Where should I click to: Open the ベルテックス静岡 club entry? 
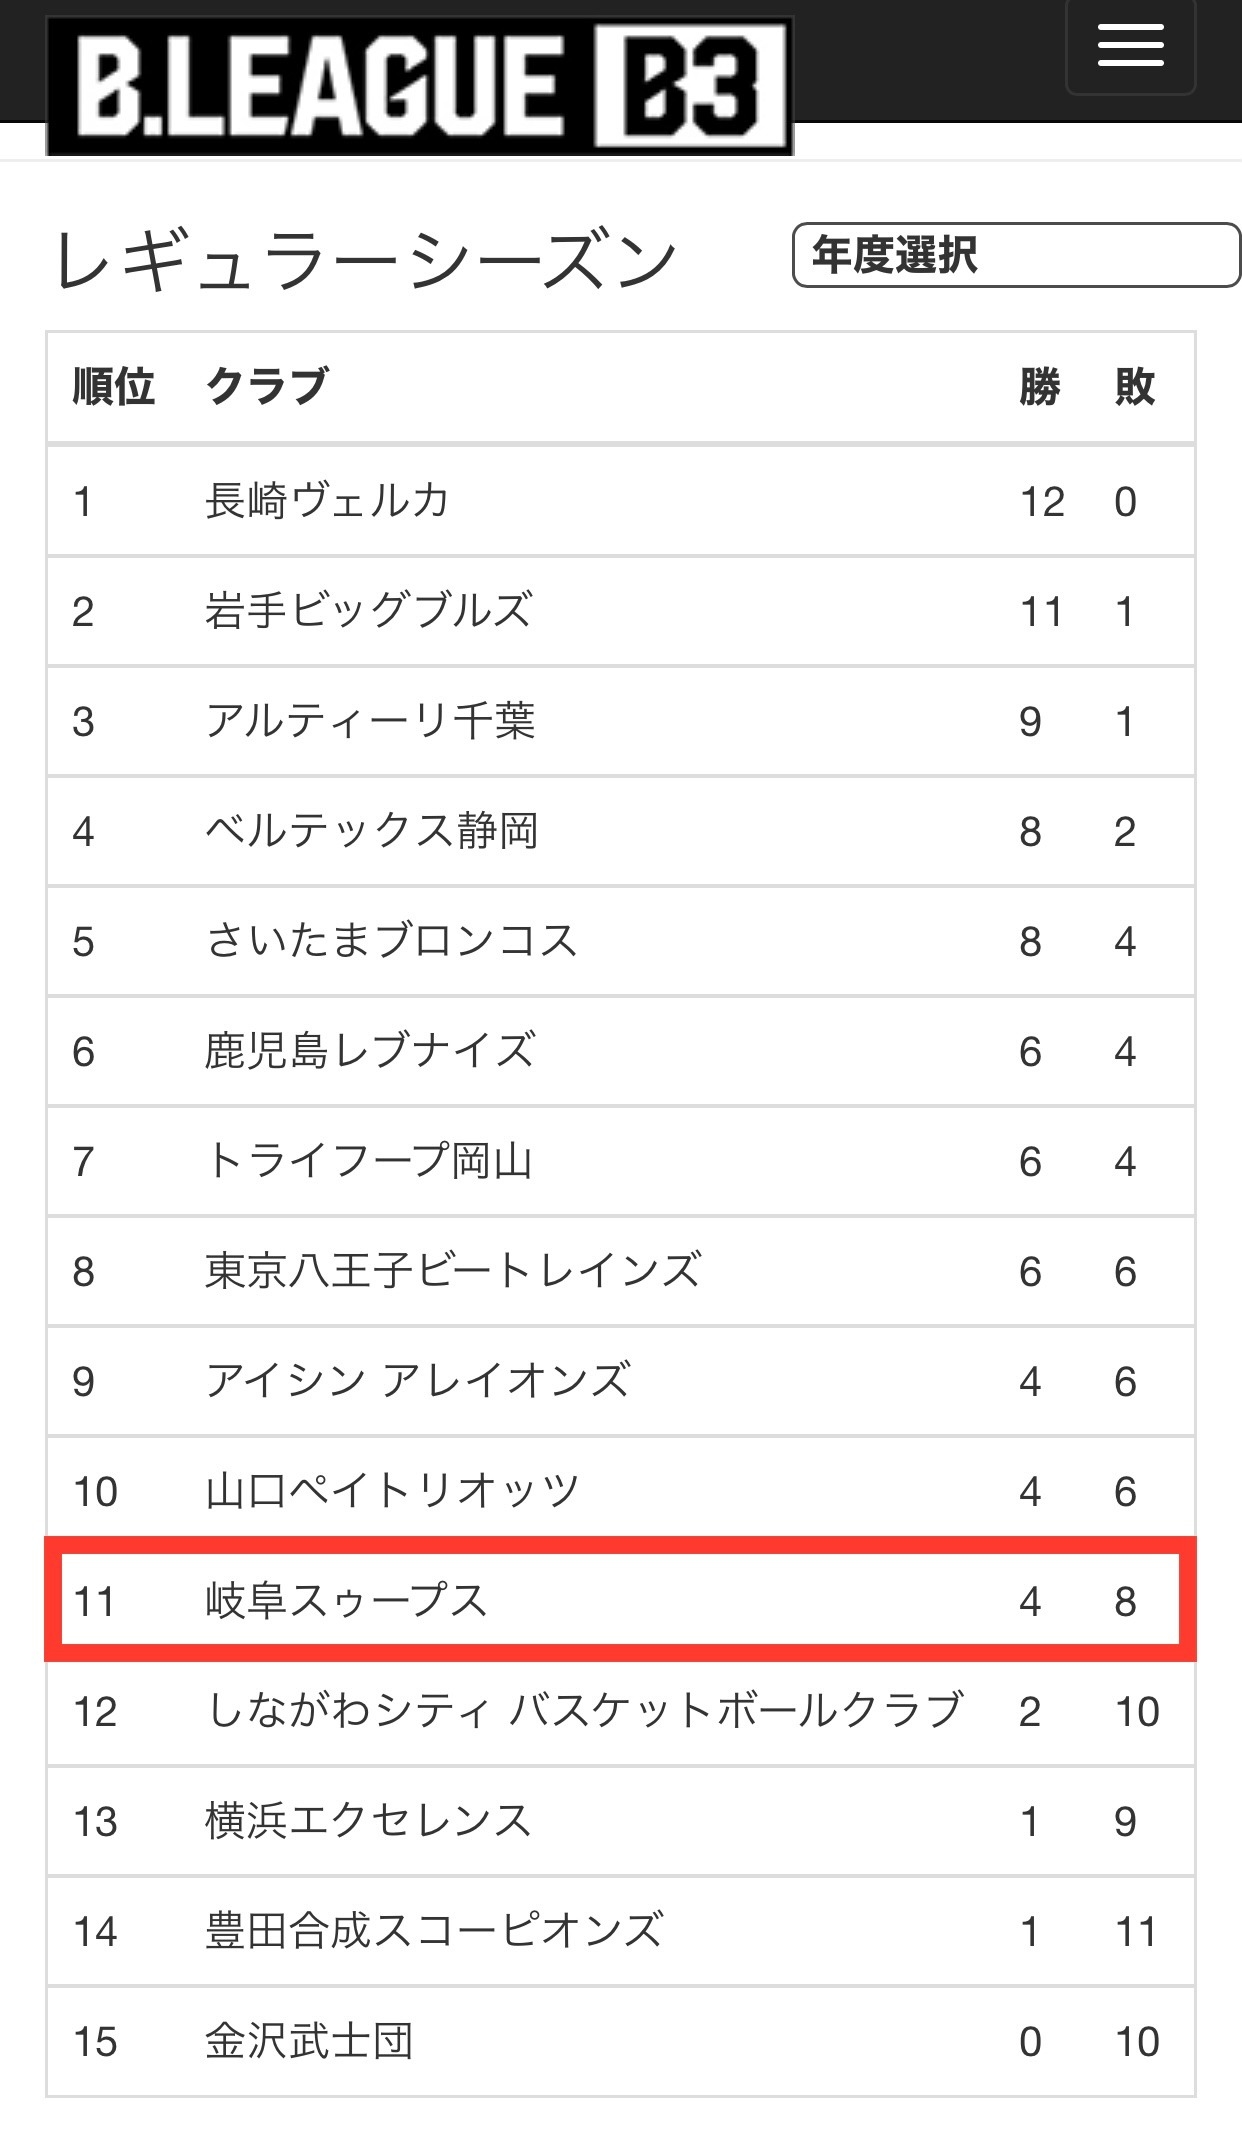click(x=371, y=831)
